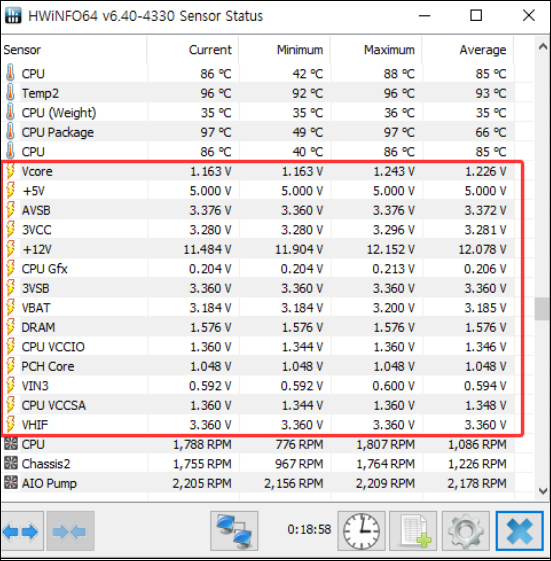Click the VIN3 voltage bolt icon
Screen dimensions: 551x561
click(11, 386)
